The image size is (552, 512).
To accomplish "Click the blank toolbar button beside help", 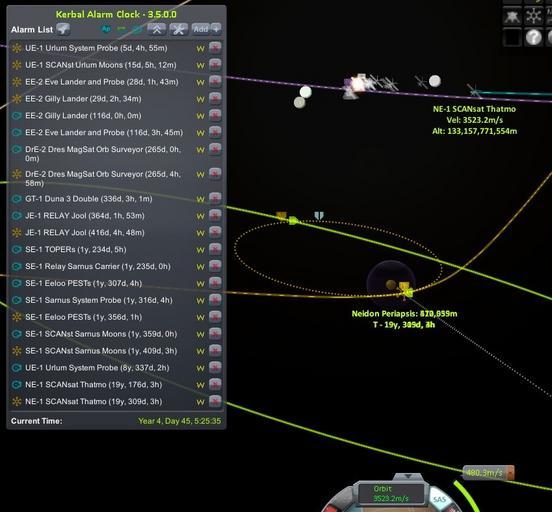I will (x=512, y=37).
